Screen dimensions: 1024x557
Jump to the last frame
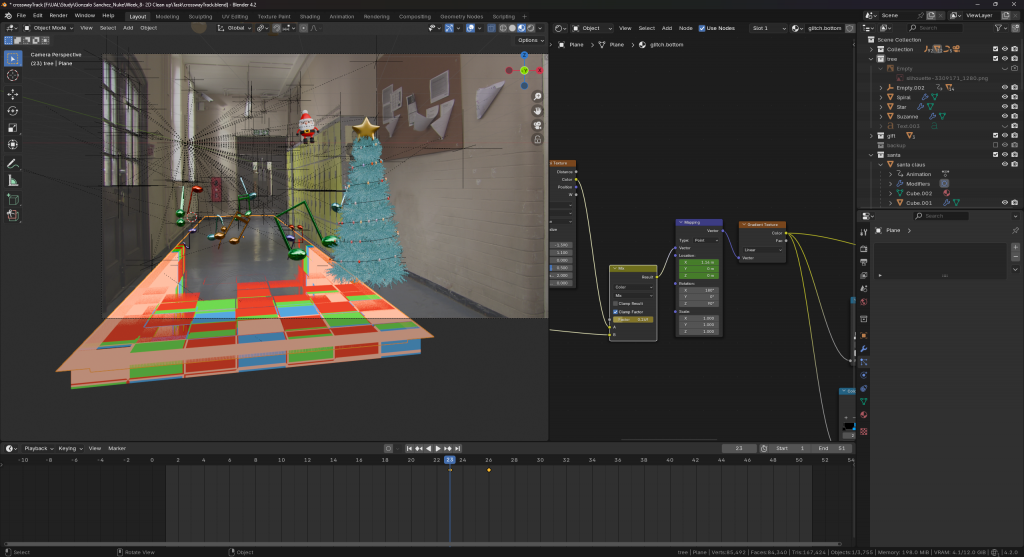click(458, 449)
